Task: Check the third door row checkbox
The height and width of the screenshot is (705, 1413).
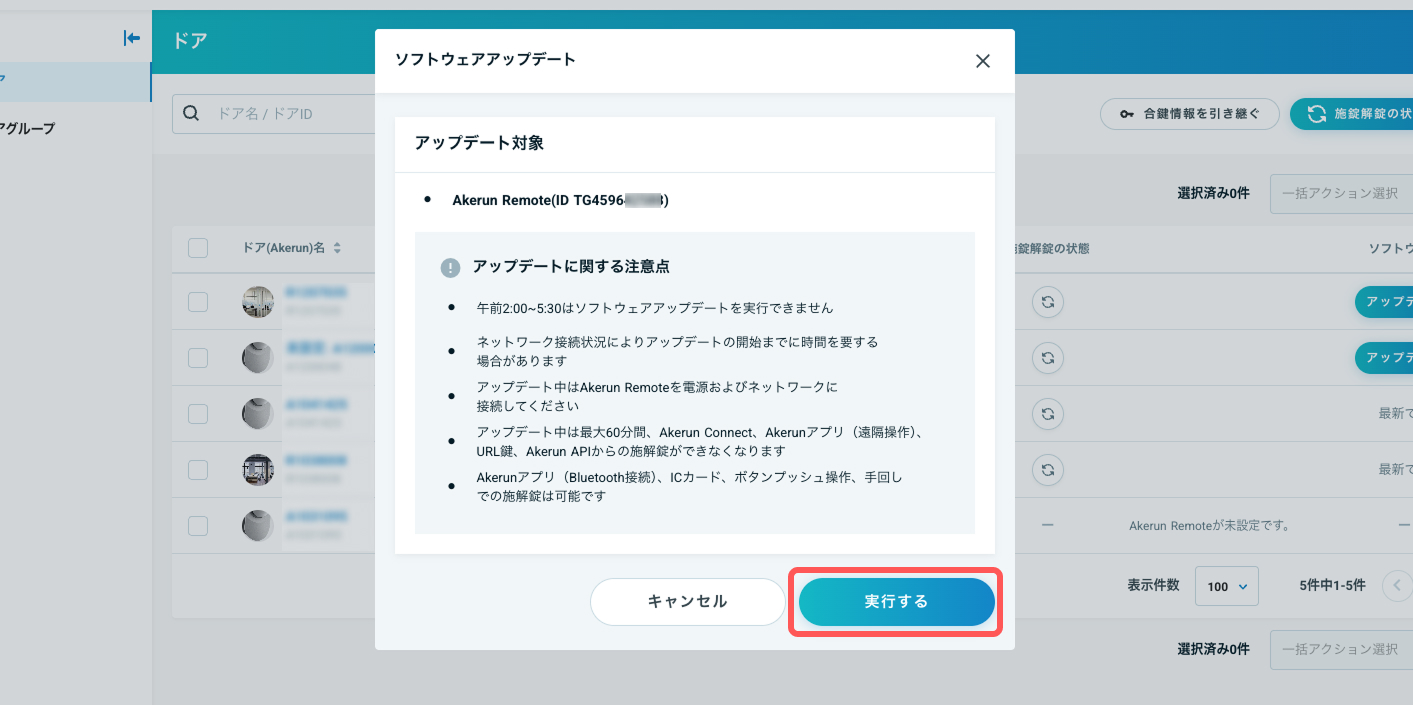Action: (198, 414)
